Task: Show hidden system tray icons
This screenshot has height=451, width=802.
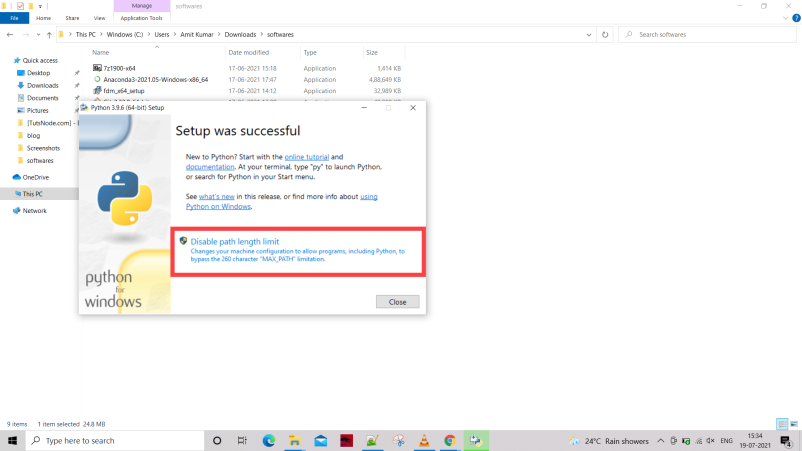Action: [661, 441]
